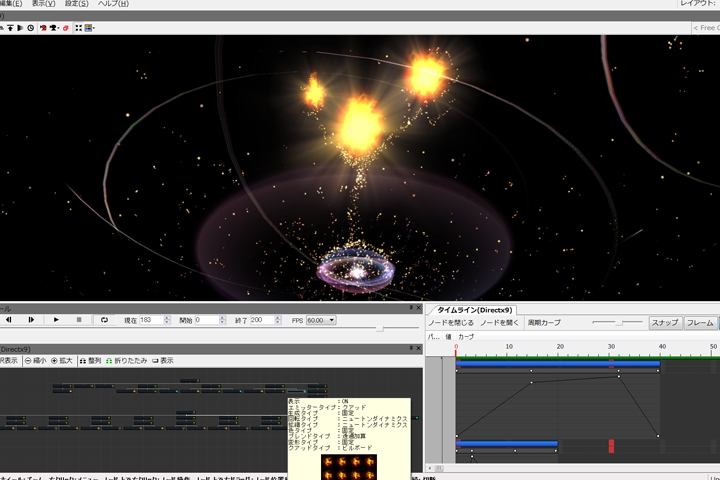Viewport: 720px width, 480px height.
Task: Step back one frame
Action: point(8,320)
